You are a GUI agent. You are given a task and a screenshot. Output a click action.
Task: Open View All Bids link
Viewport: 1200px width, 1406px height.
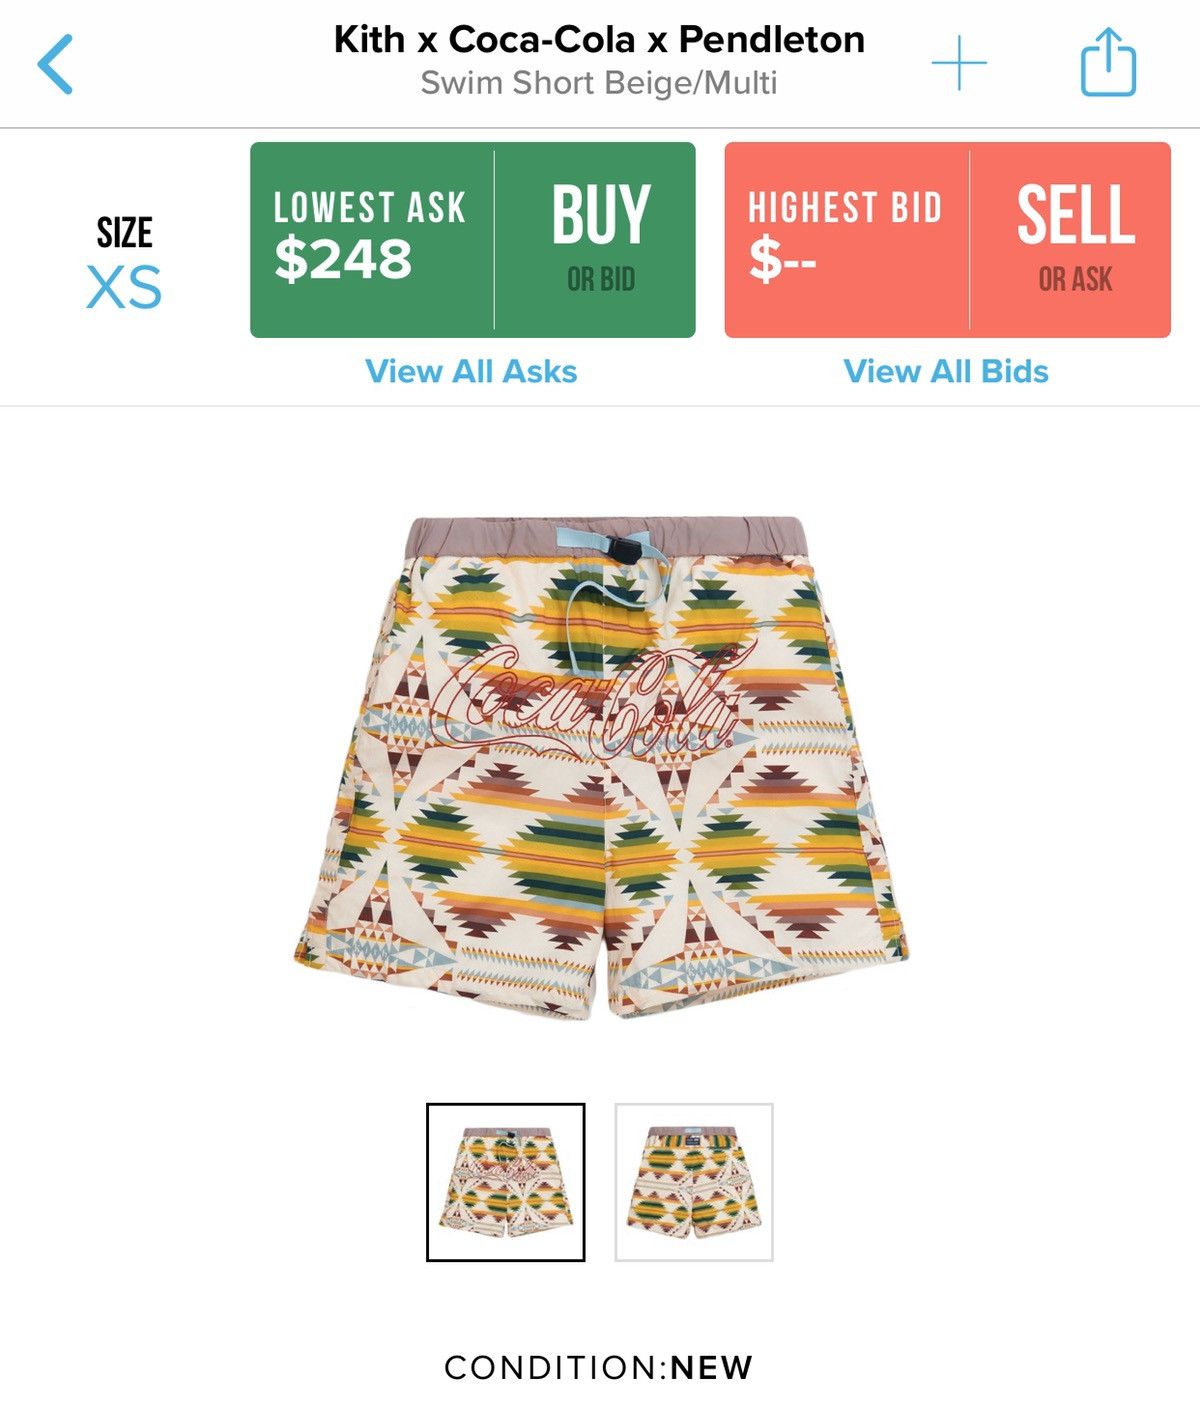[x=946, y=371]
